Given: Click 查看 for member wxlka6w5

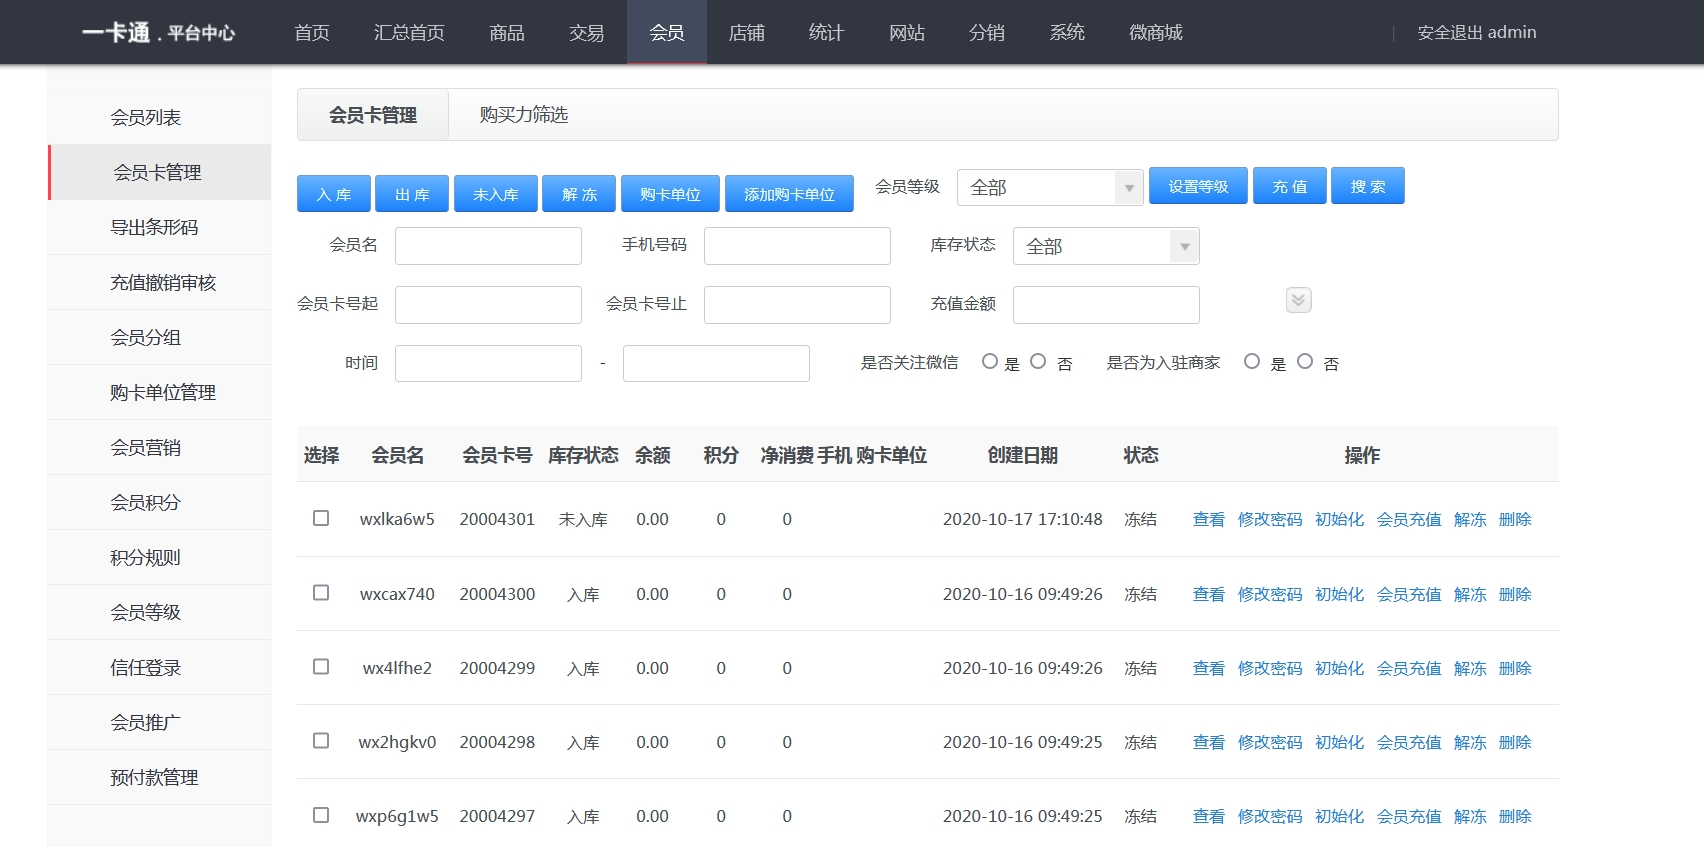Looking at the screenshot, I should coord(1208,519).
